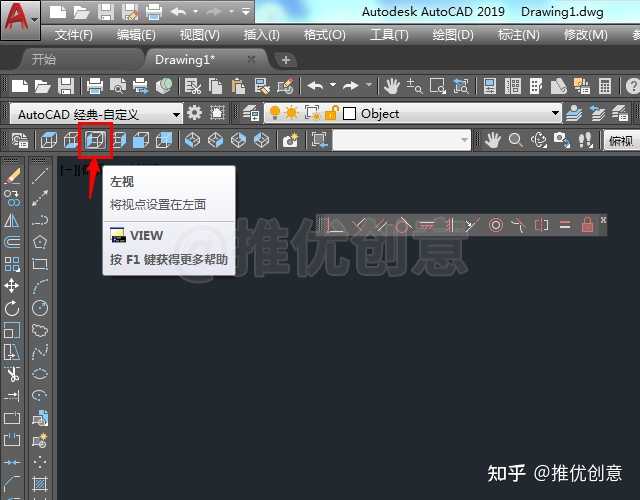Click the Zoom Window icon
The image size is (640, 500).
(x=438, y=87)
